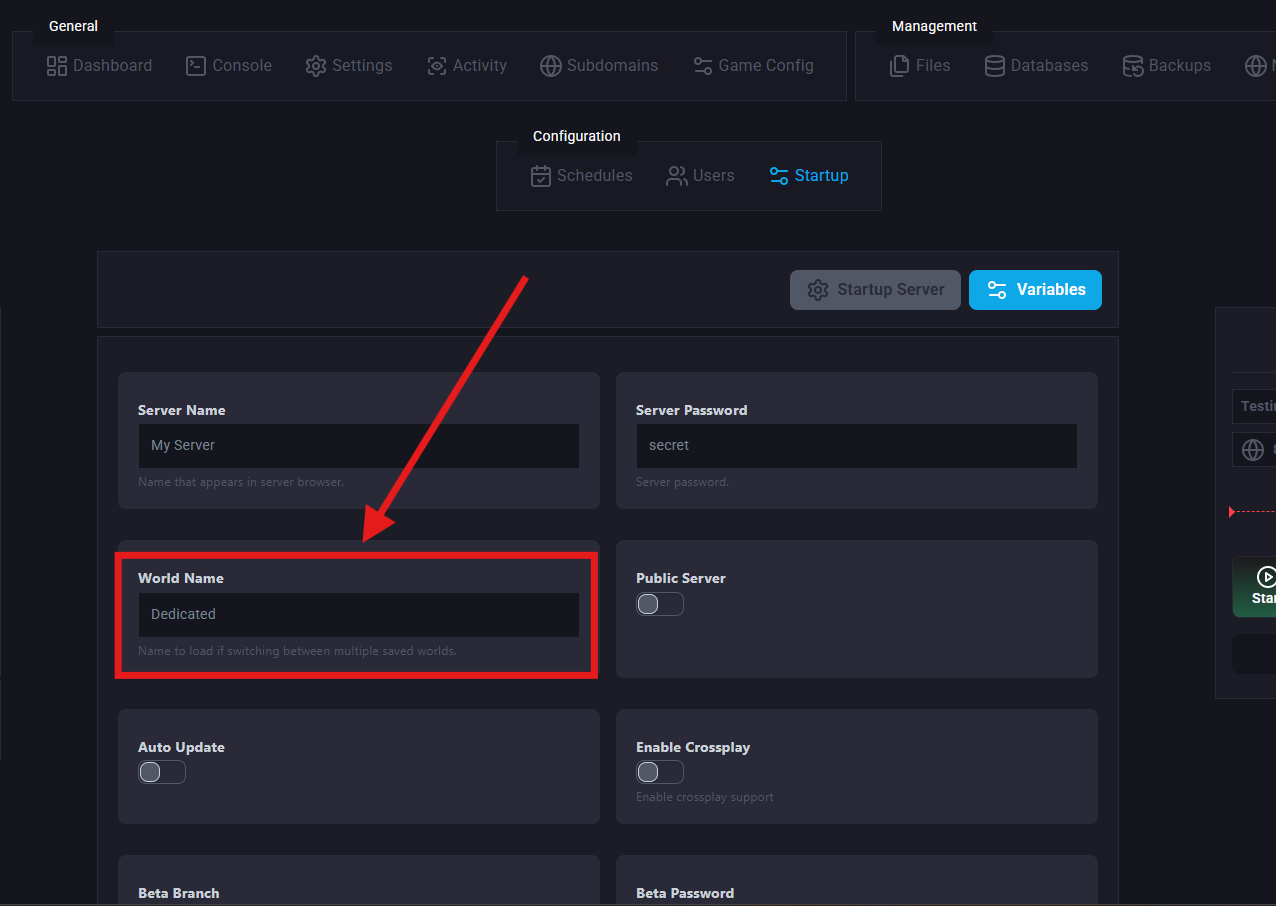Turn on Enable Crossplay switch
Viewport: 1276px width, 906px height.
coord(660,772)
